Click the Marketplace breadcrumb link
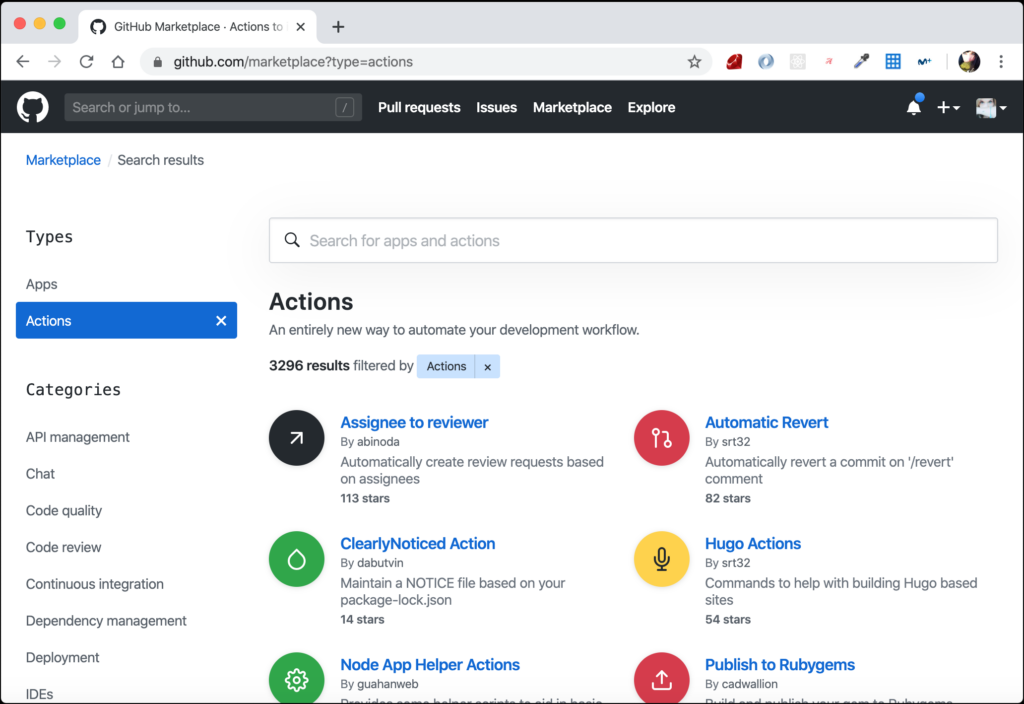This screenshot has width=1024, height=704. tap(63, 160)
